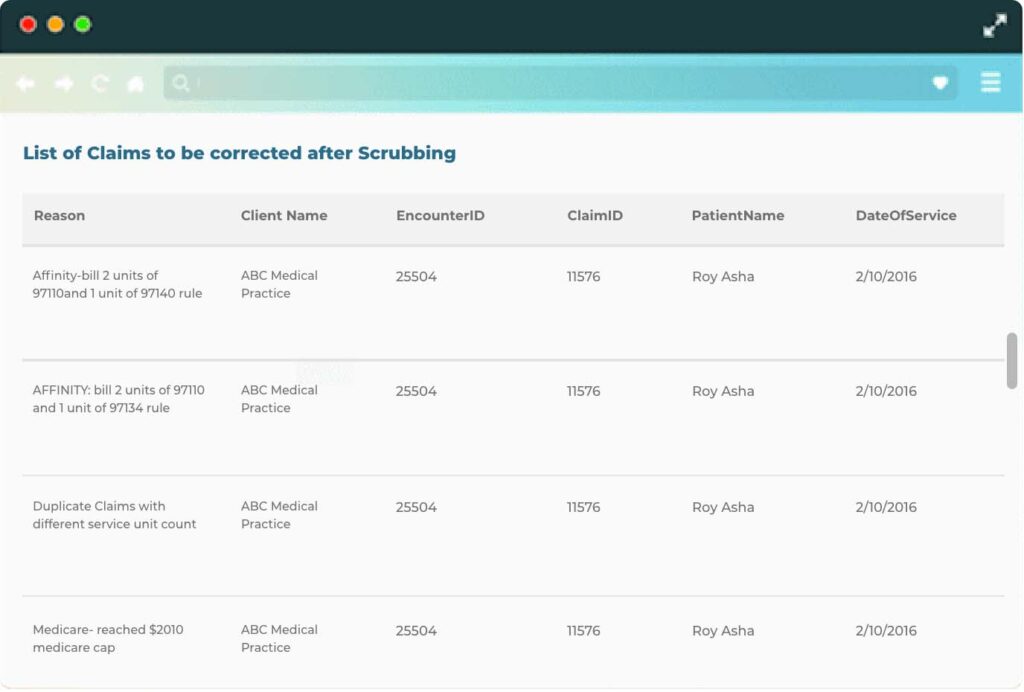Image resolution: width=1024 pixels, height=692 pixels.
Task: Click the search magnifier icon
Action: point(181,83)
